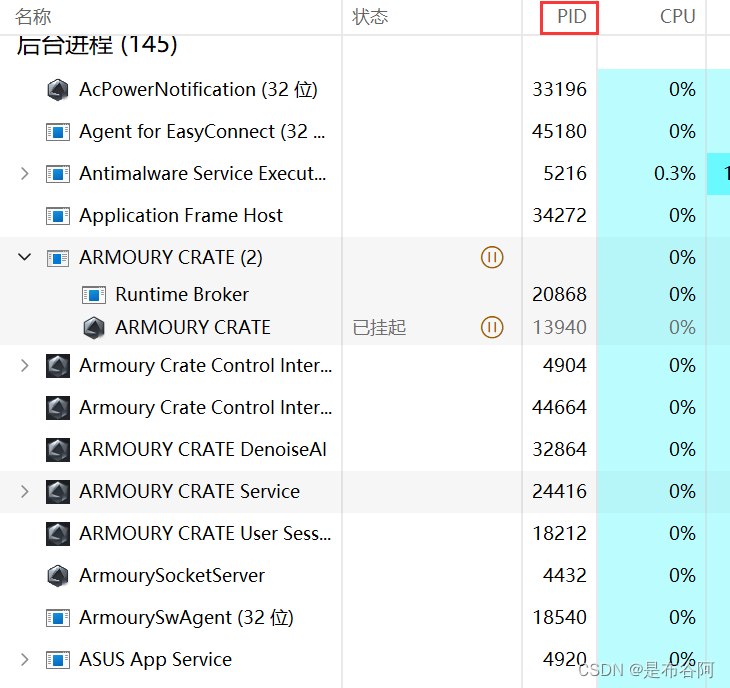The width and height of the screenshot is (730, 688).
Task: Select the suspended ARMOURY CRATE child name
Action: [x=193, y=327]
